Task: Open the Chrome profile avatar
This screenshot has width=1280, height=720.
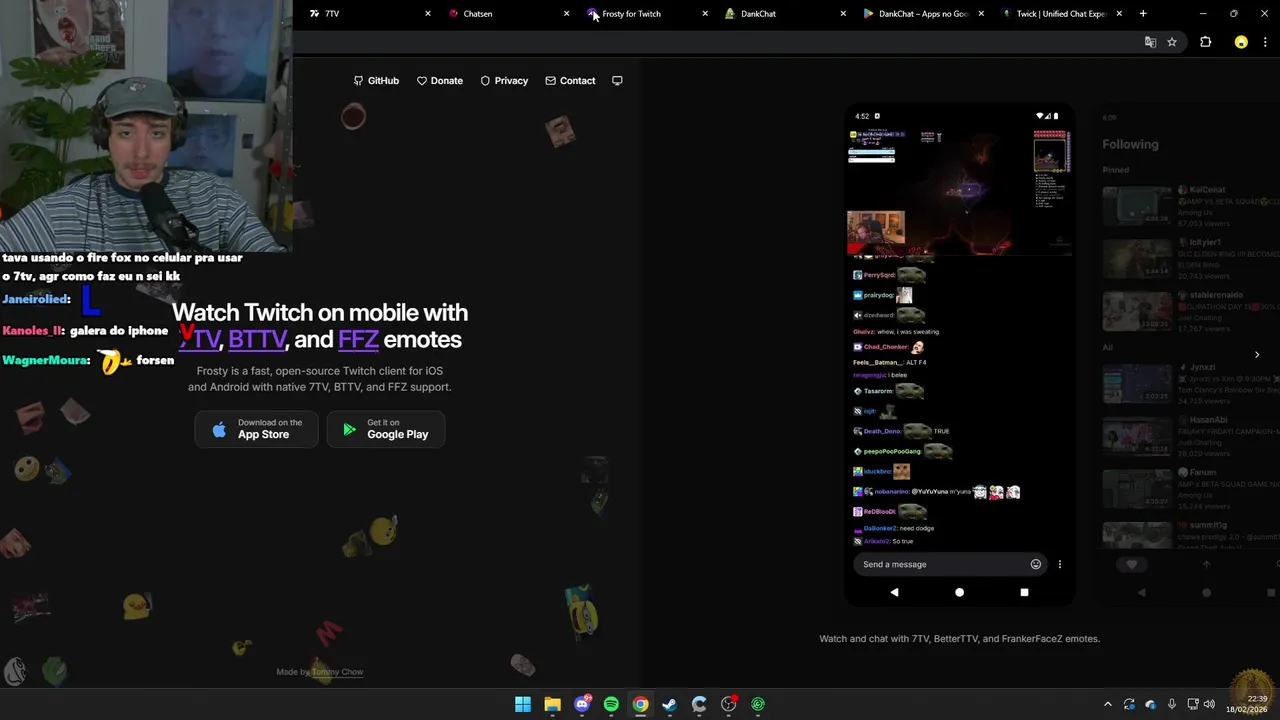Action: coord(1241,42)
